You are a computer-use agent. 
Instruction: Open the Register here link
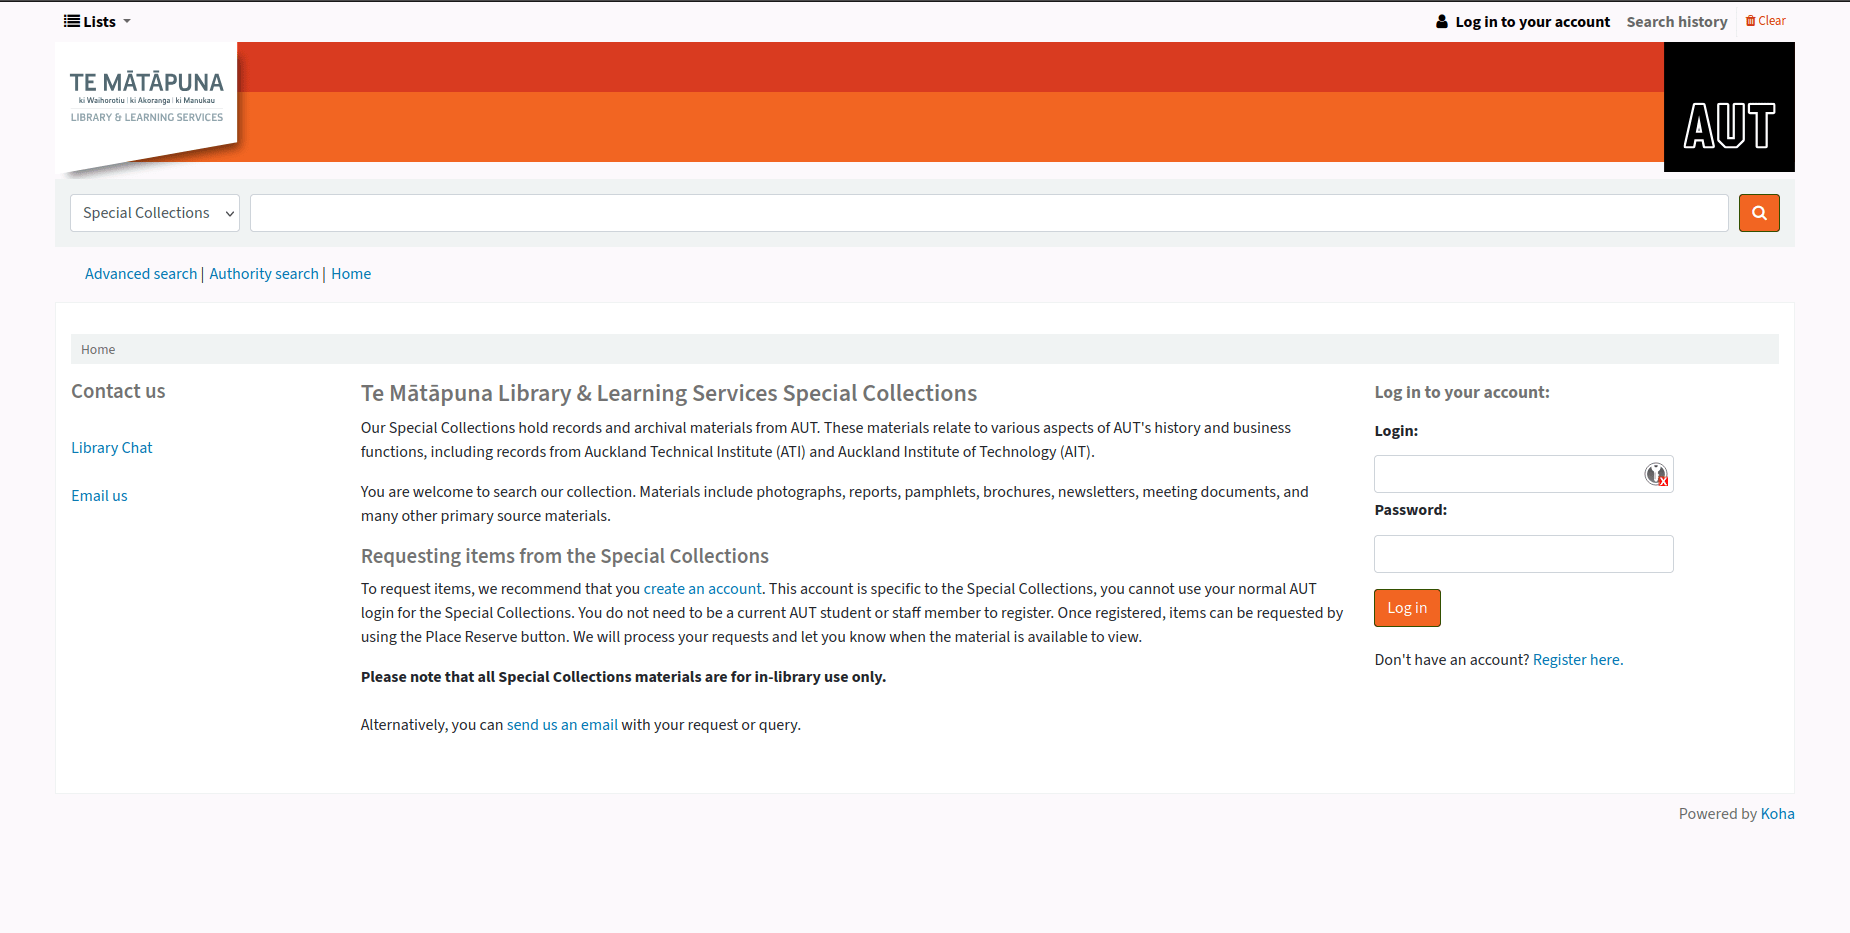1578,660
